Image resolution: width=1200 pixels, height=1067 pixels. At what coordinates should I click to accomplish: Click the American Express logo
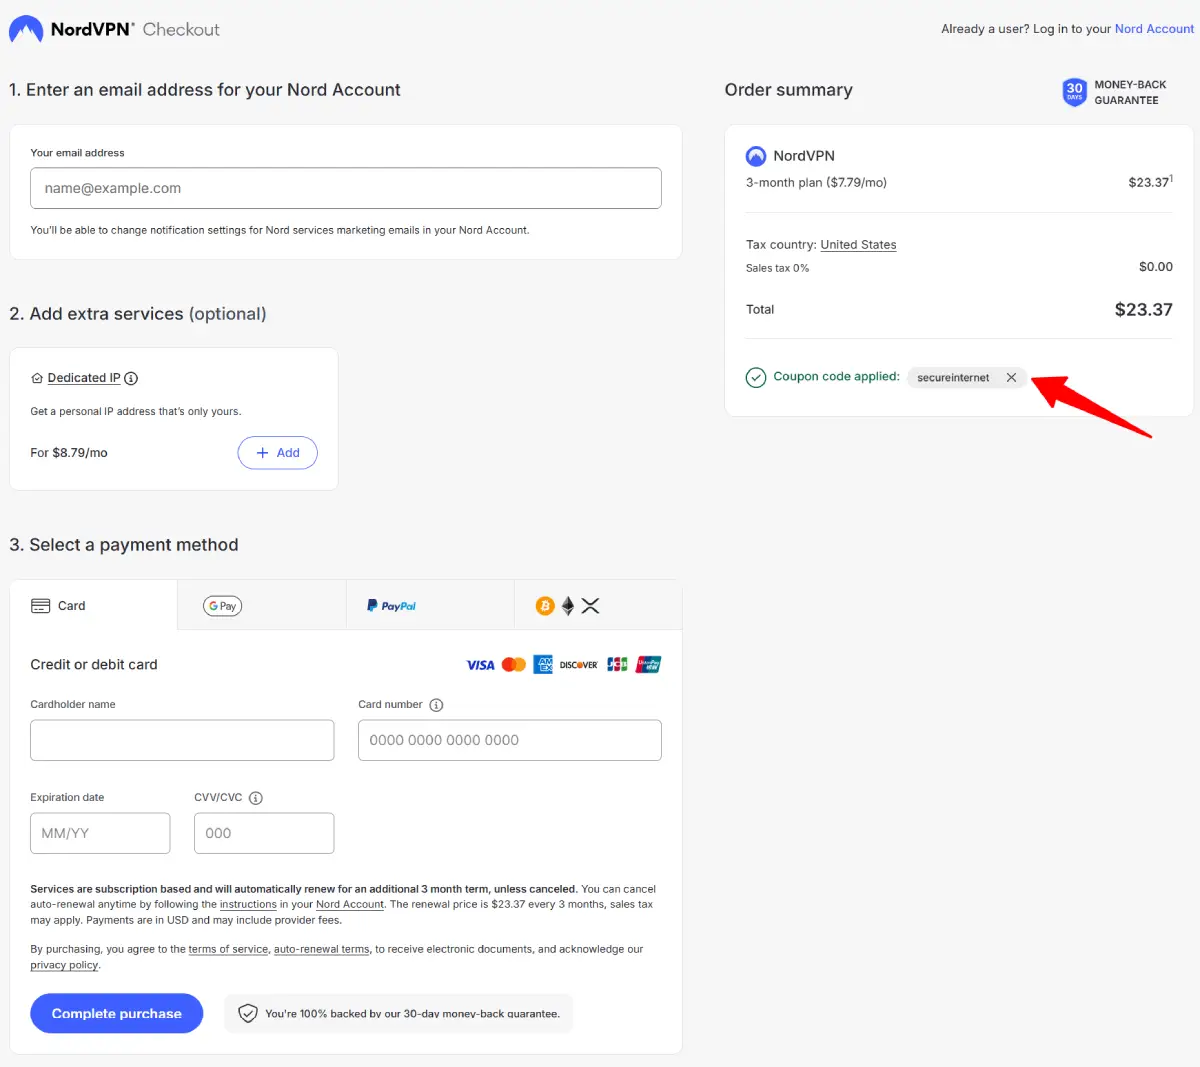tap(543, 665)
